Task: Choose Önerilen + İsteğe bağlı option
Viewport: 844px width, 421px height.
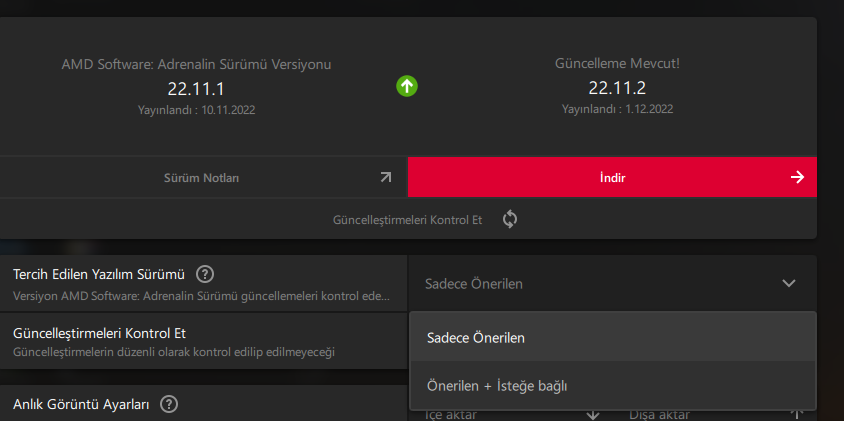Action: tap(613, 385)
